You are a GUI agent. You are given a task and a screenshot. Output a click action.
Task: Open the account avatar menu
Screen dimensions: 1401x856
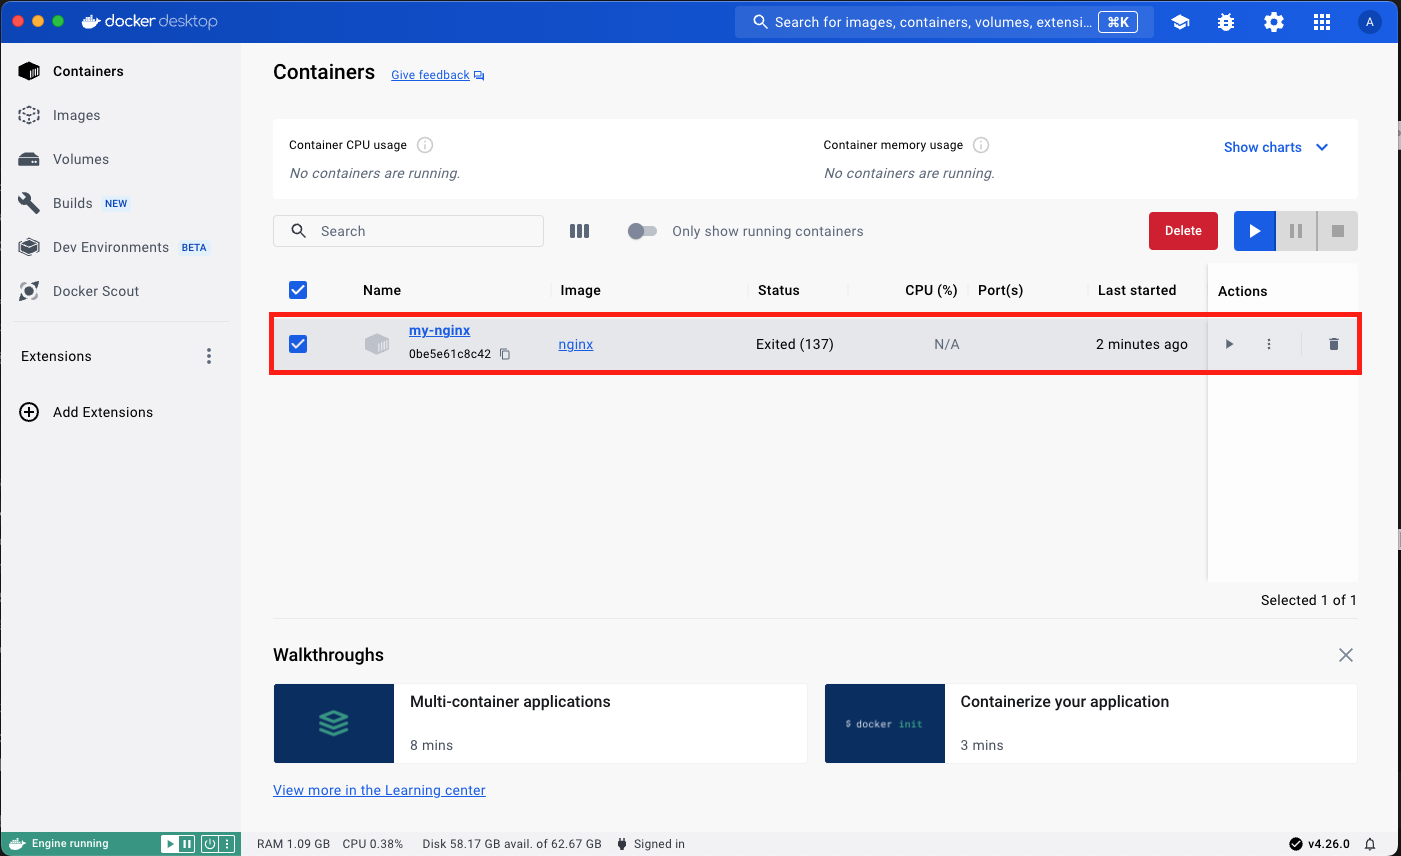click(x=1370, y=22)
